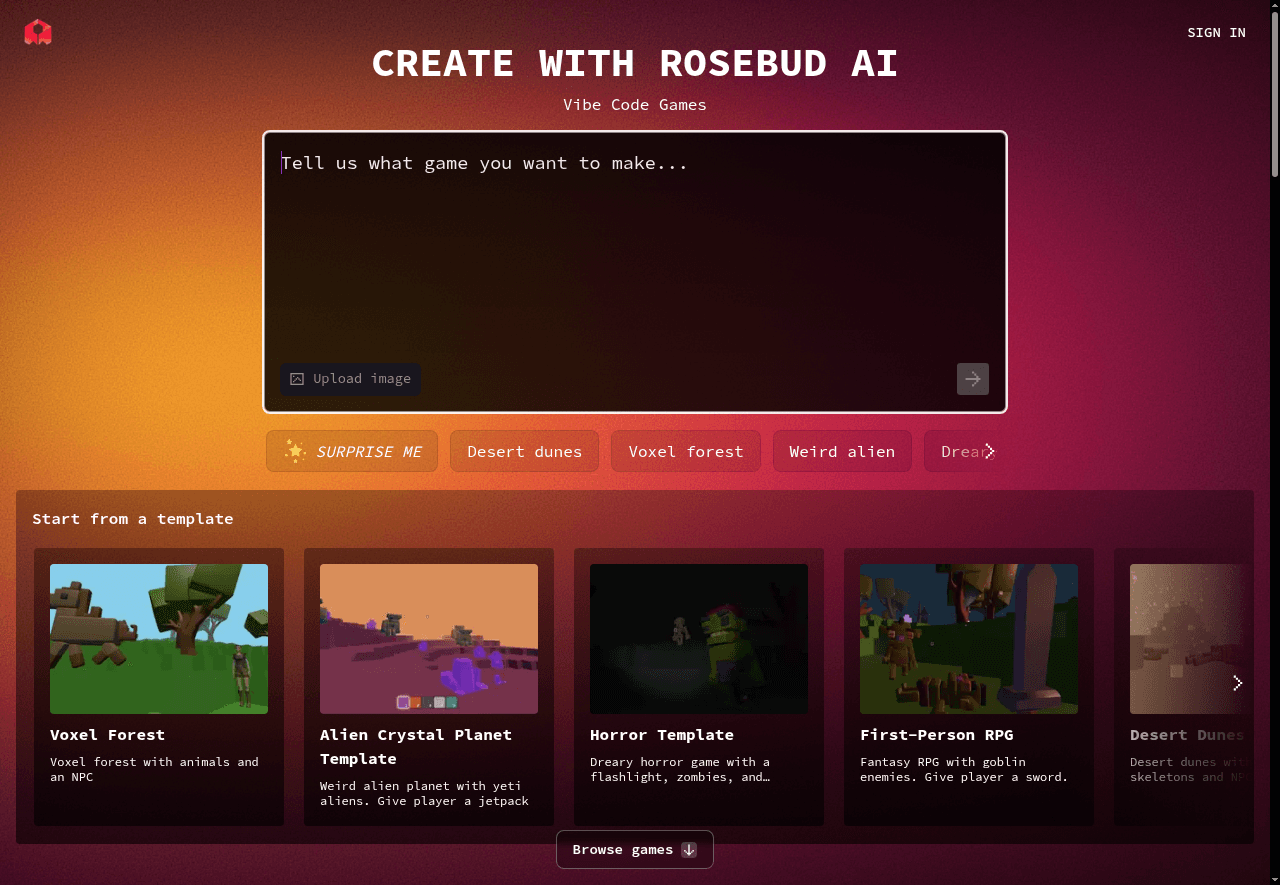Select the Voxel forest prompt chip
1280x885 pixels.
point(685,451)
